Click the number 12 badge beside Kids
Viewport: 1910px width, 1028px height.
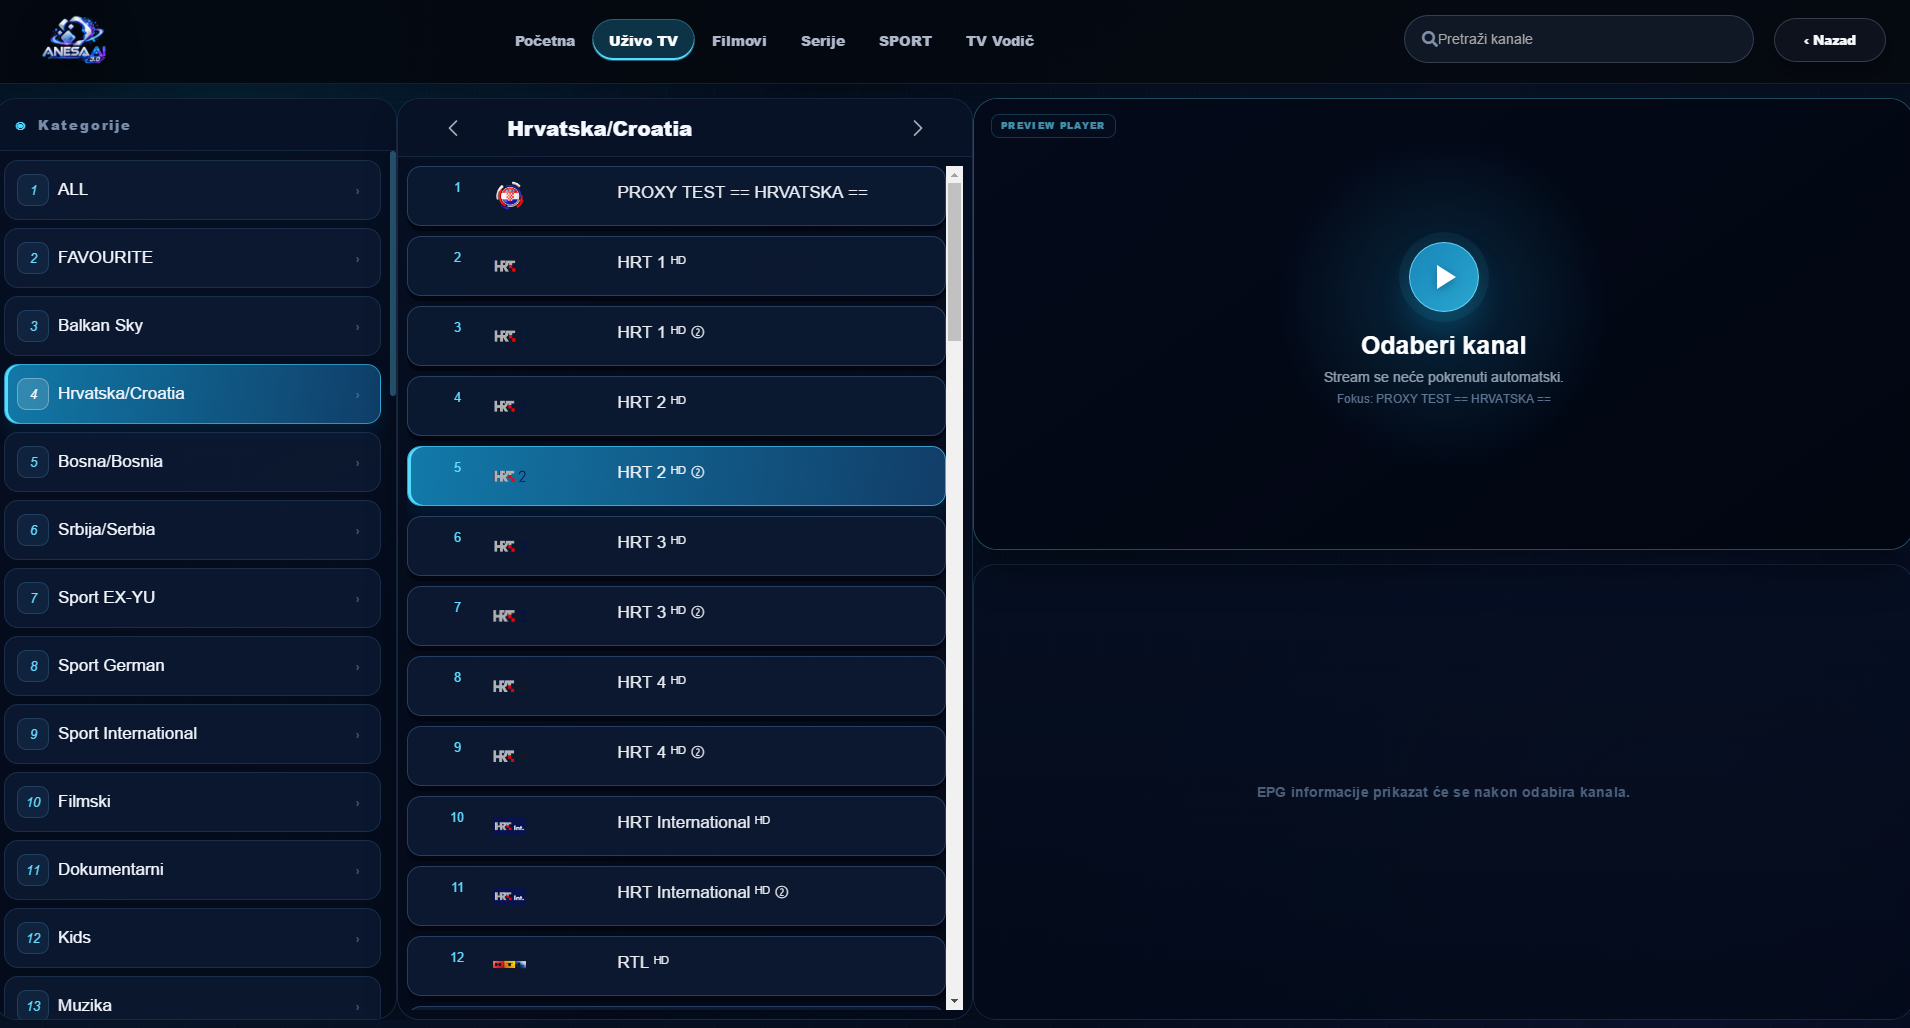33,938
